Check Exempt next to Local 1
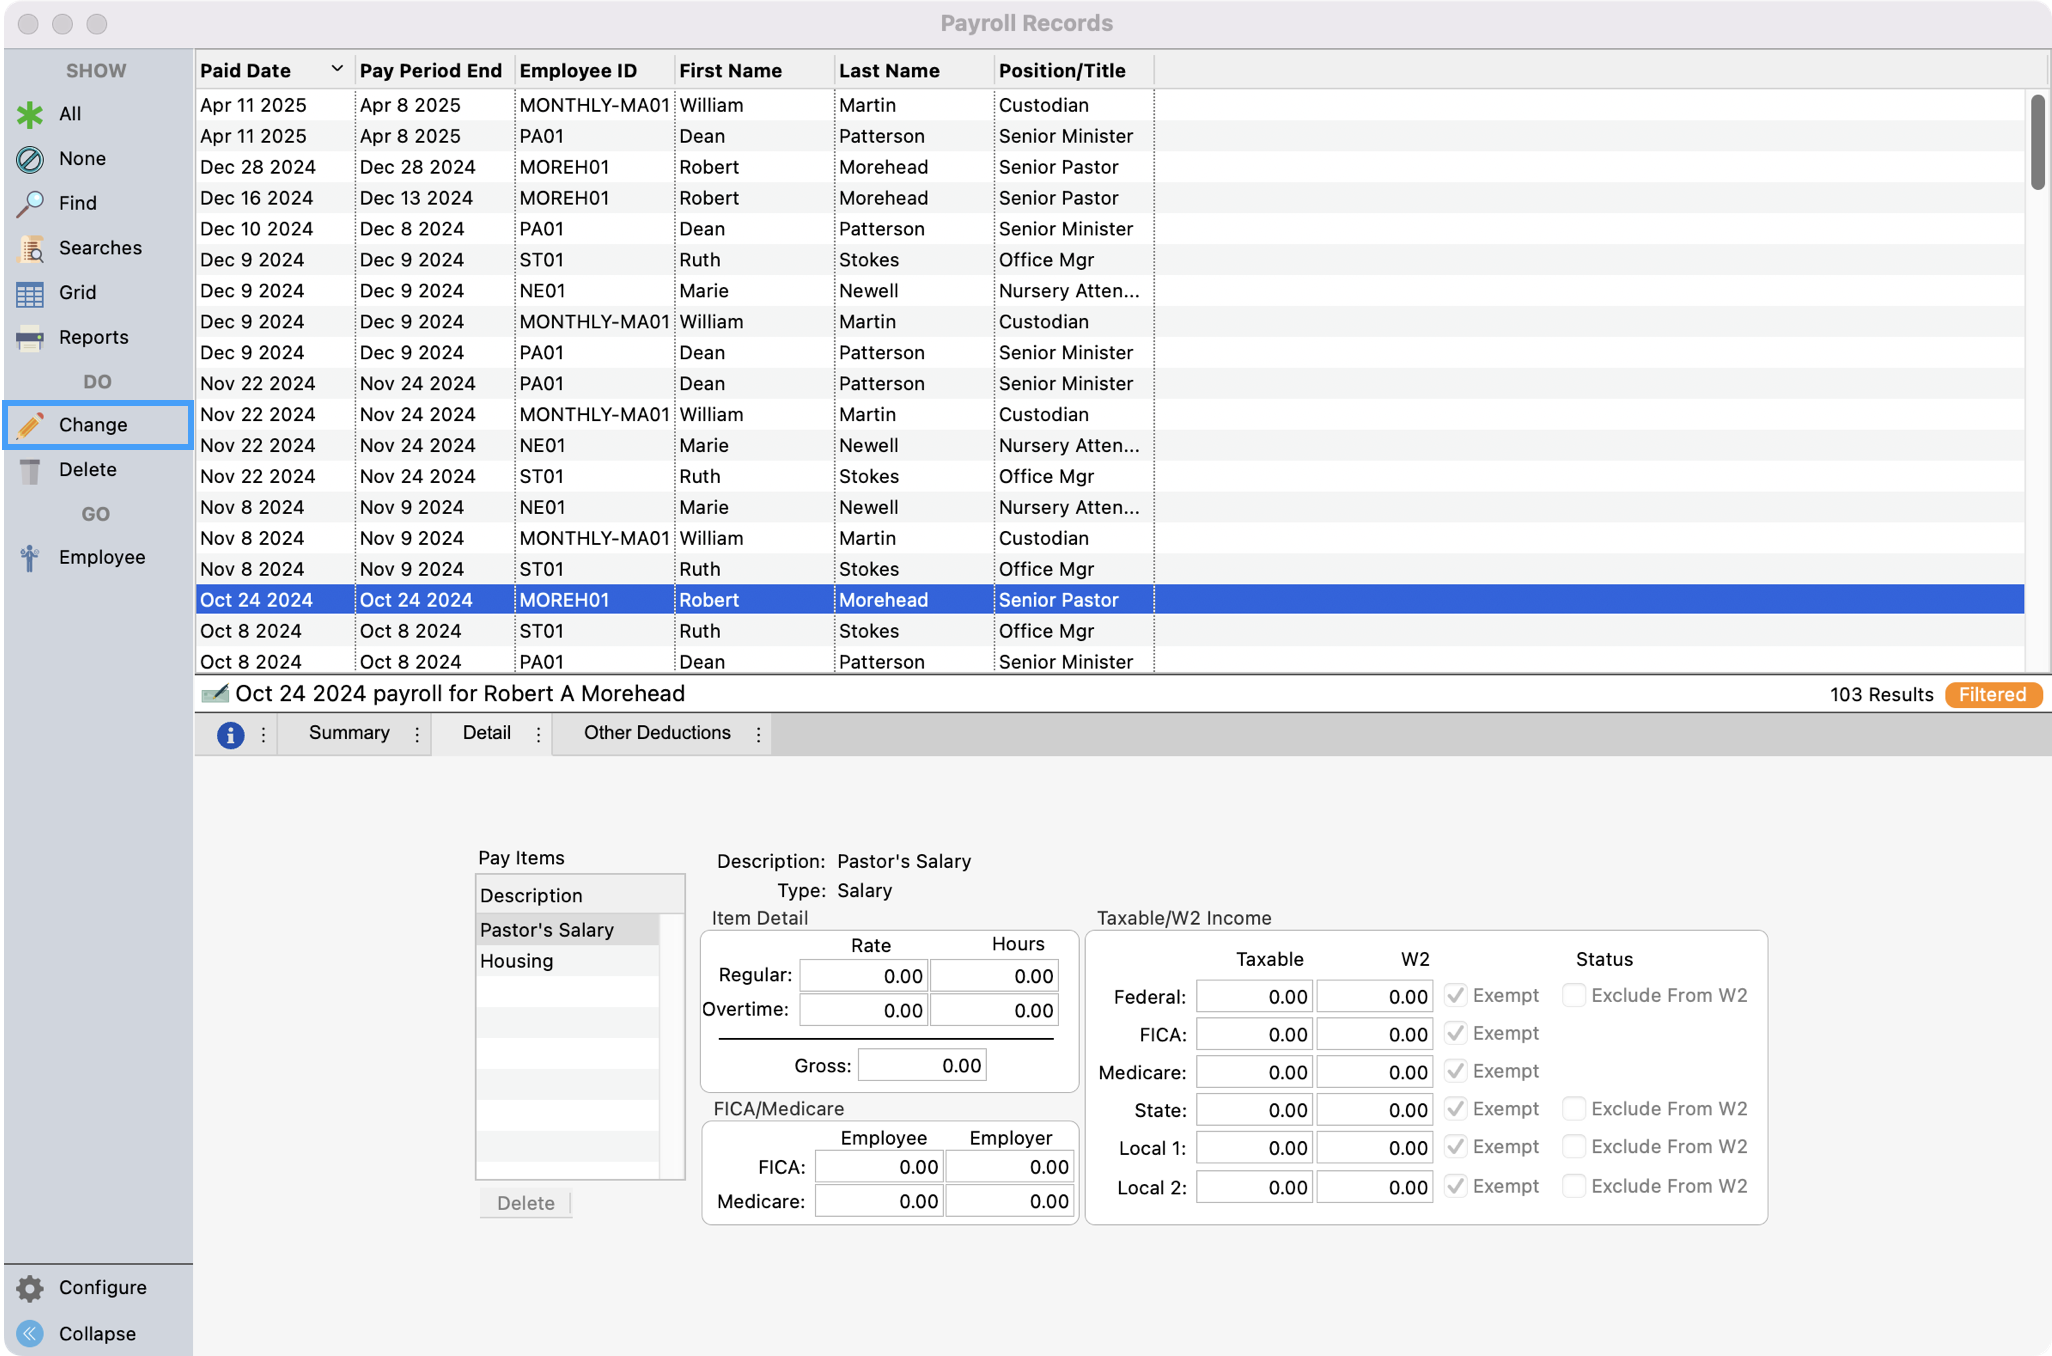 coord(1456,1147)
